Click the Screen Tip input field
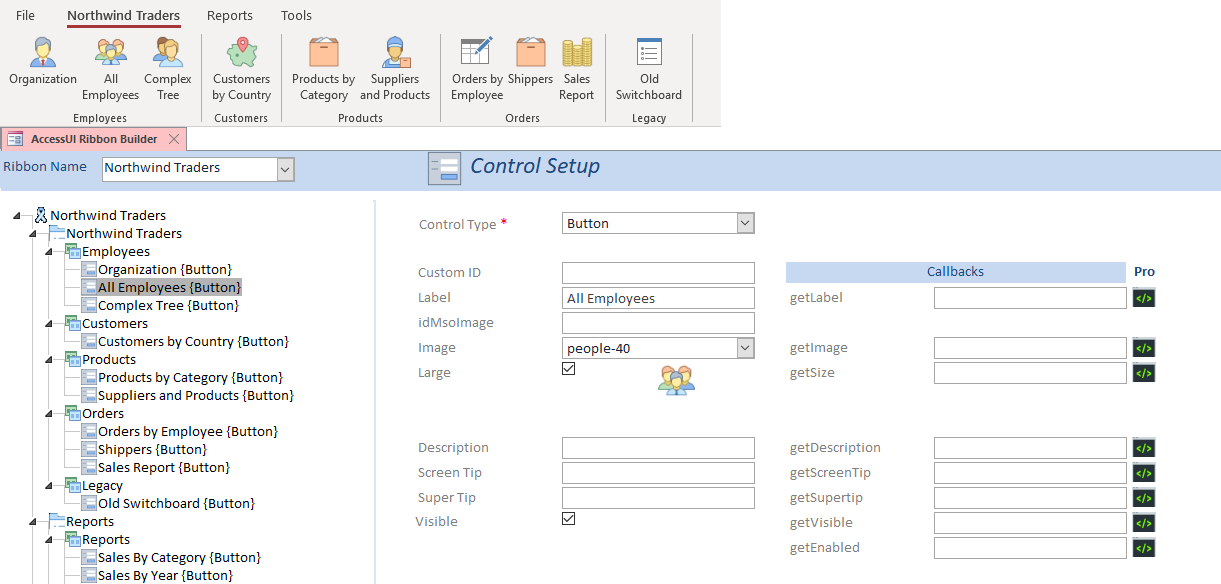This screenshot has width=1221, height=584. [658, 473]
